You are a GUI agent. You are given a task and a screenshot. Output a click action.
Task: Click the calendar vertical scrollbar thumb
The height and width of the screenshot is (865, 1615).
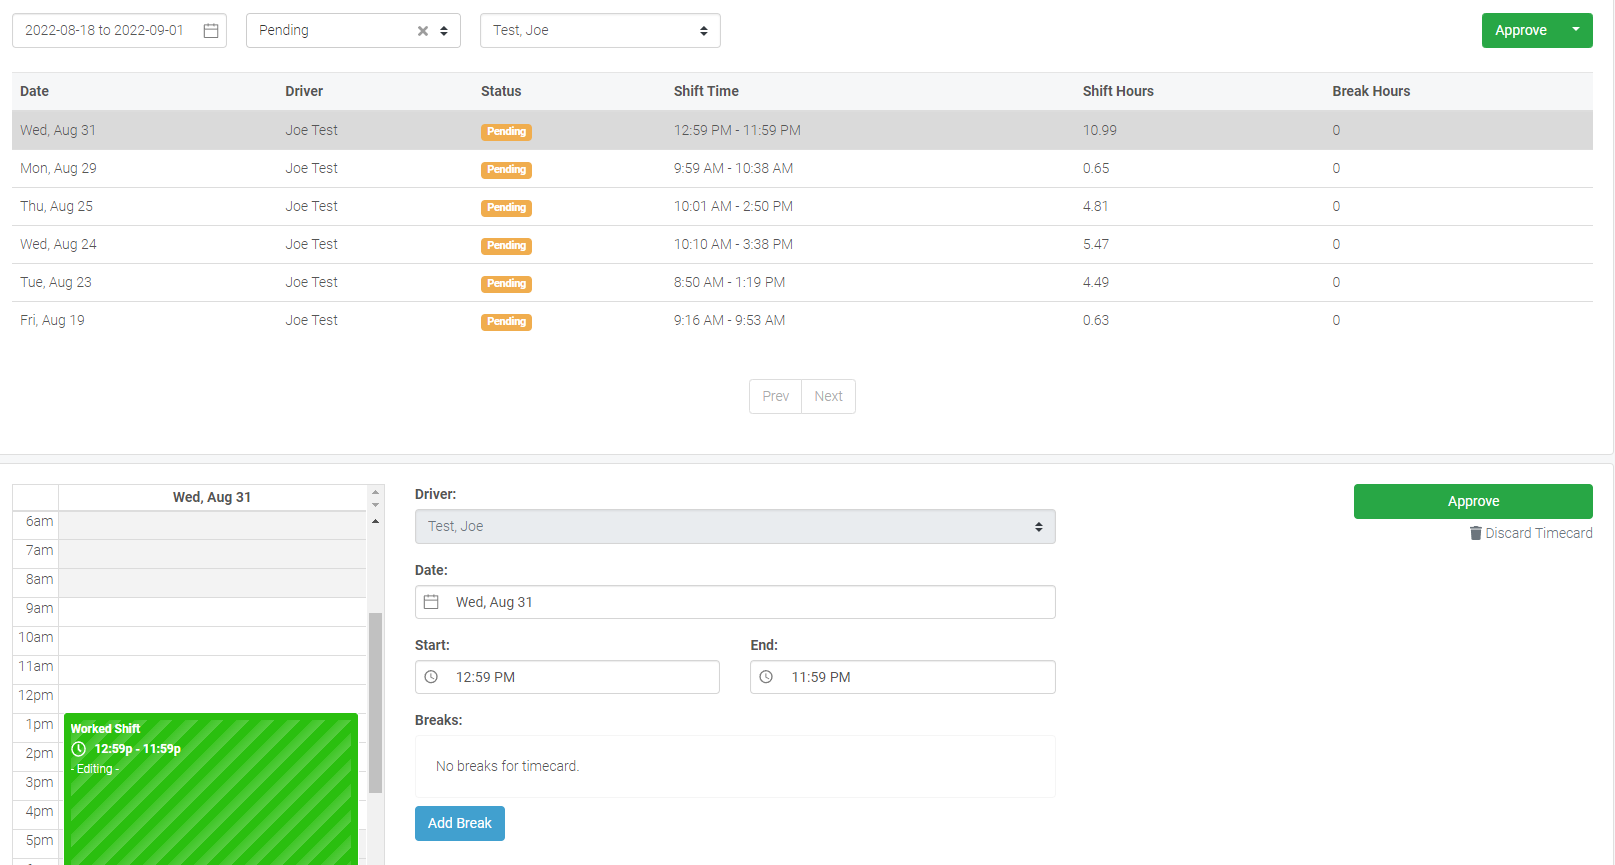(376, 703)
